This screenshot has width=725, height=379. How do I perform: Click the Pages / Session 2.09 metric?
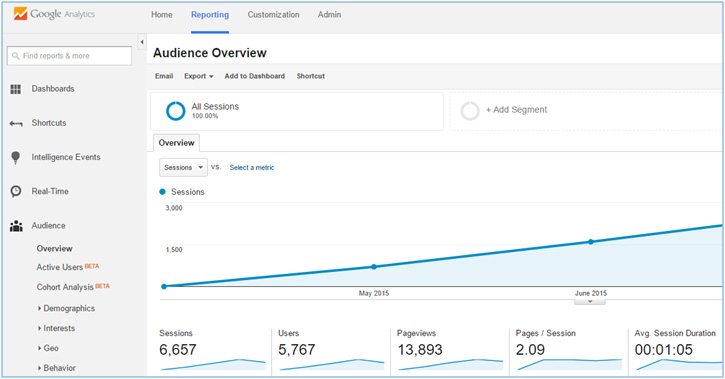point(530,350)
